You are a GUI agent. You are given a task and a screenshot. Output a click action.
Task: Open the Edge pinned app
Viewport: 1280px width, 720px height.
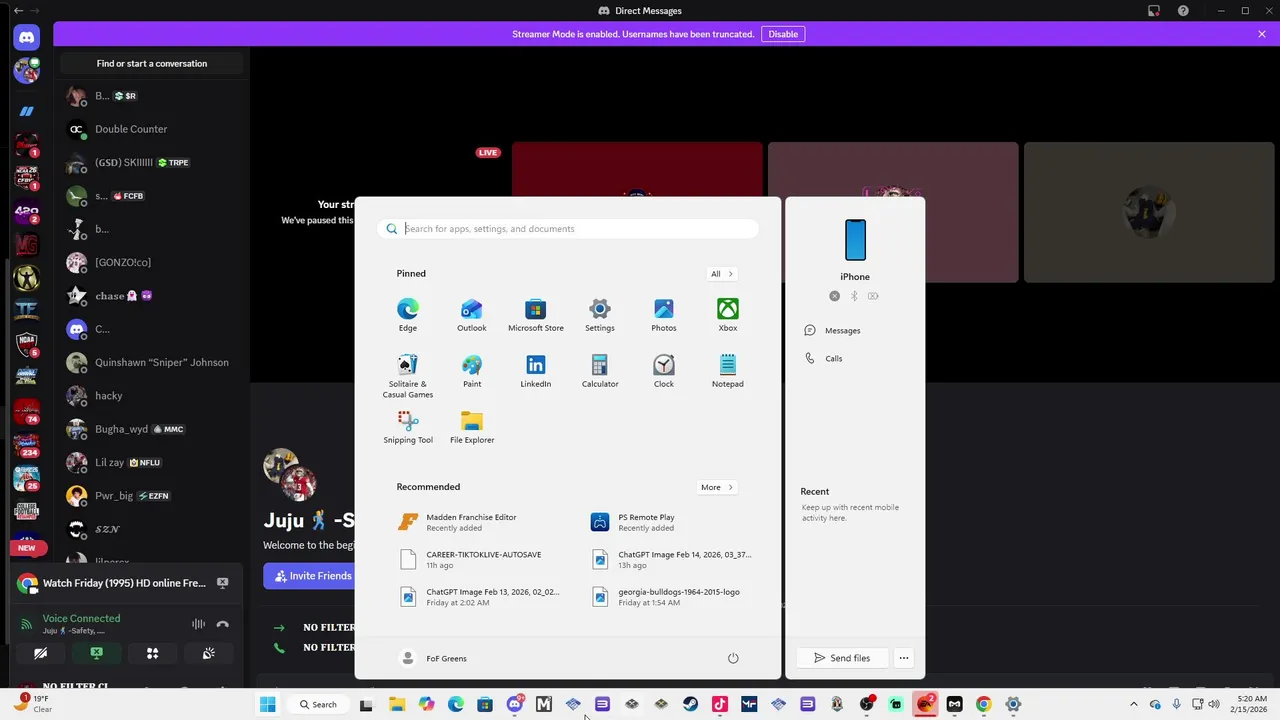tap(408, 314)
